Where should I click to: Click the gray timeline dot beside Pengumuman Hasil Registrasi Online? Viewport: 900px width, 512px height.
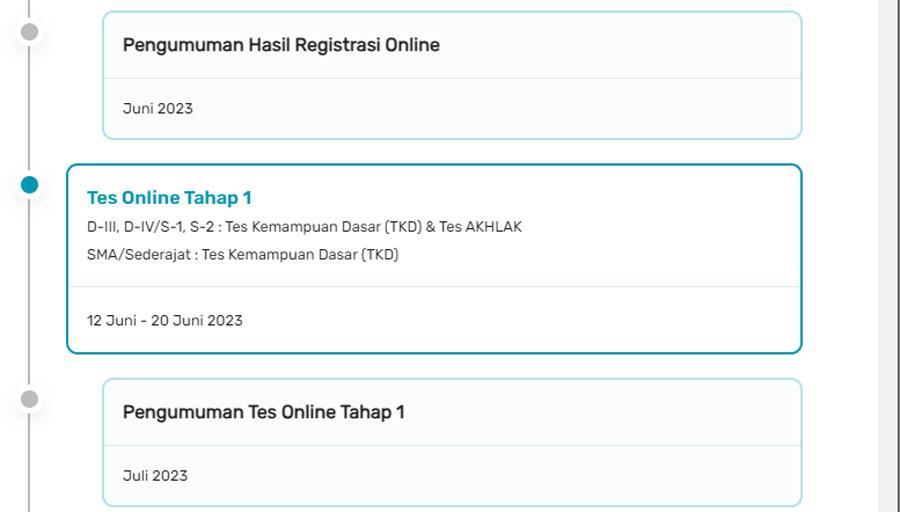point(30,32)
